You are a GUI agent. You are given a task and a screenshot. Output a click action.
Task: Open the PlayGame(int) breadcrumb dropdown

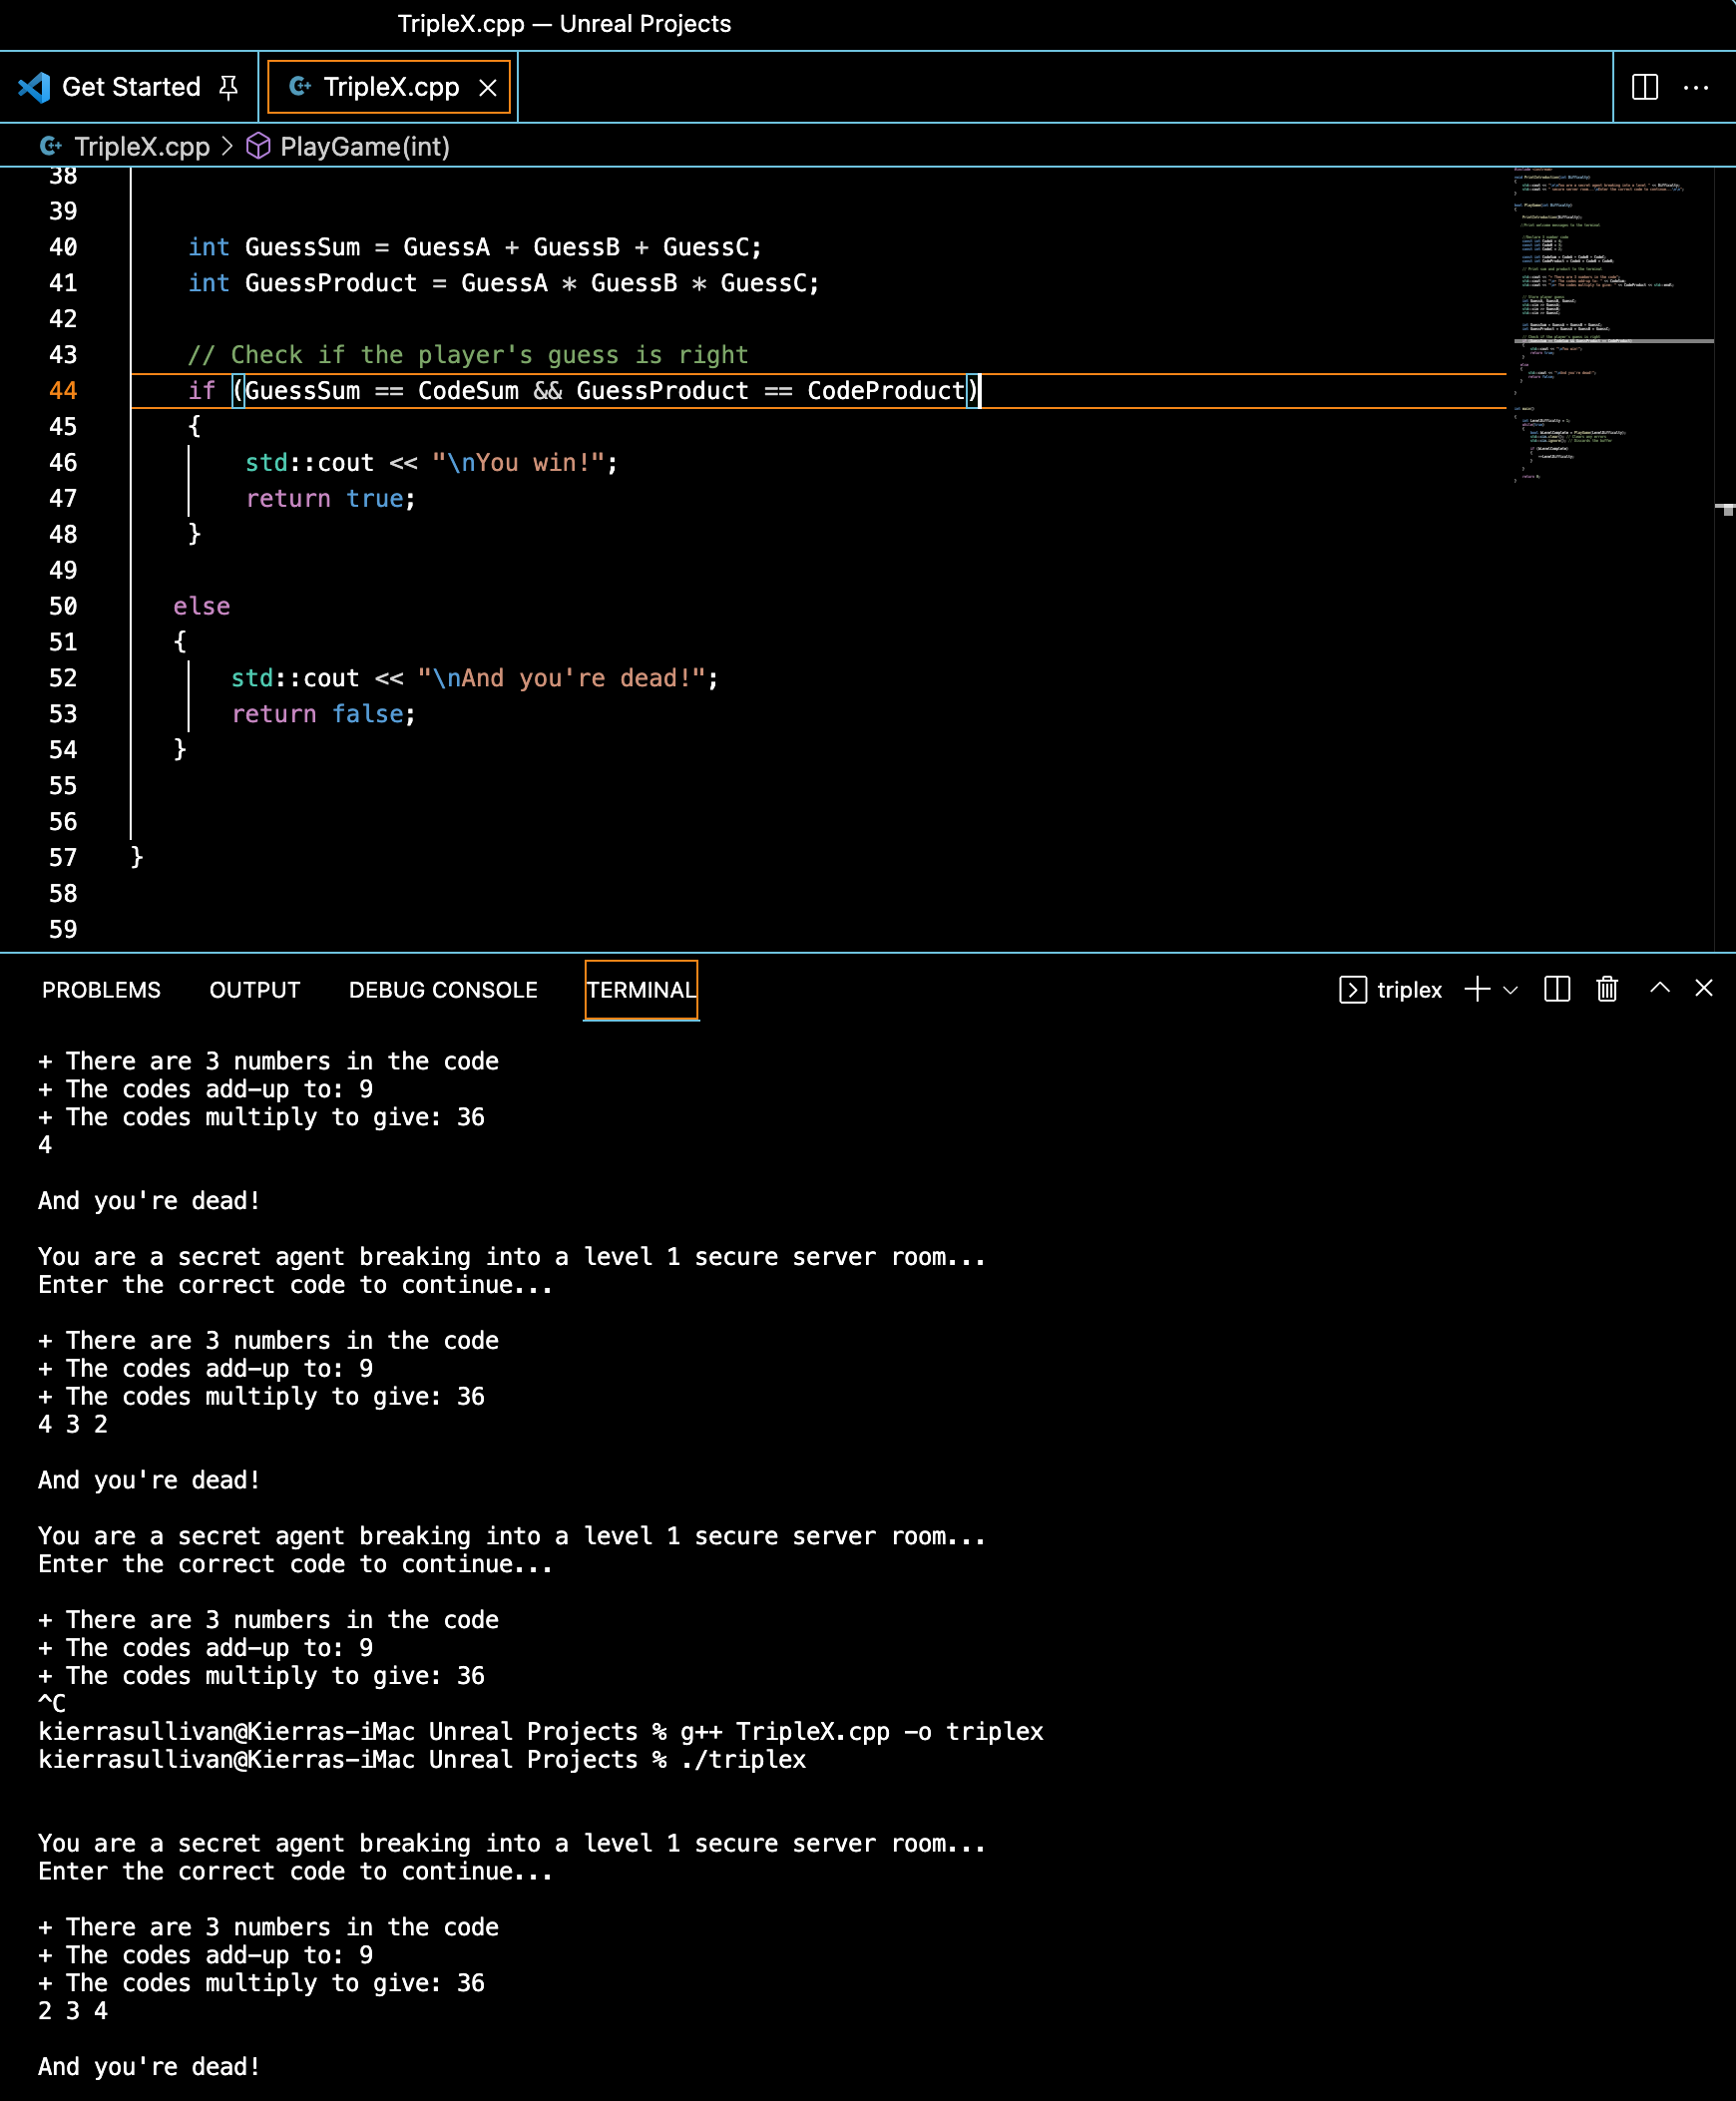tap(364, 146)
